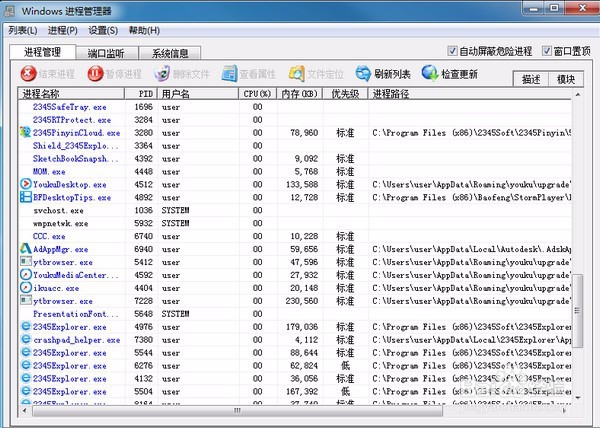Click the YoukuMediaCenter process icon

26,275
